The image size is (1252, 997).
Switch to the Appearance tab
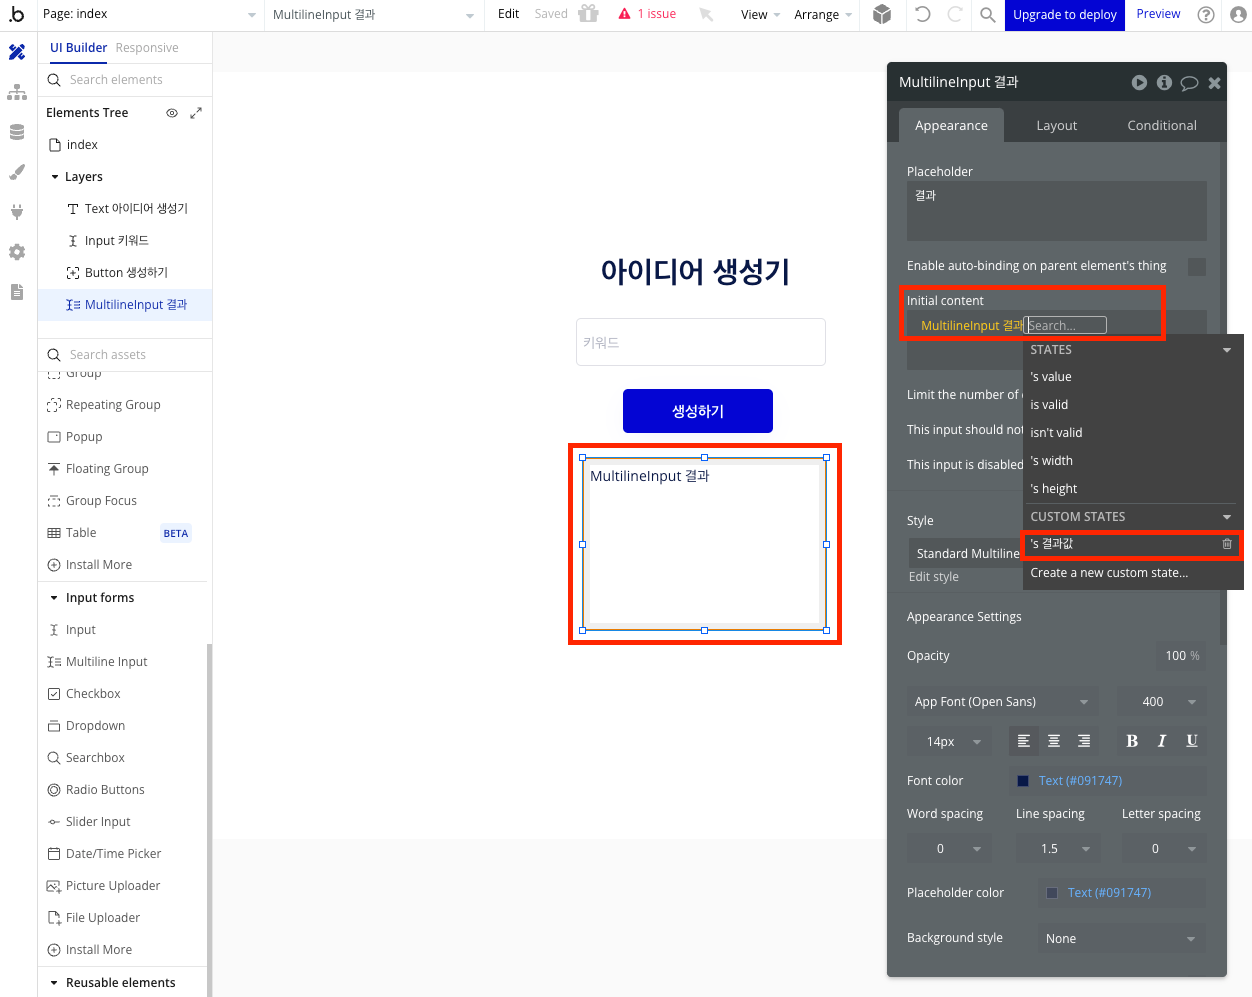[x=951, y=126]
